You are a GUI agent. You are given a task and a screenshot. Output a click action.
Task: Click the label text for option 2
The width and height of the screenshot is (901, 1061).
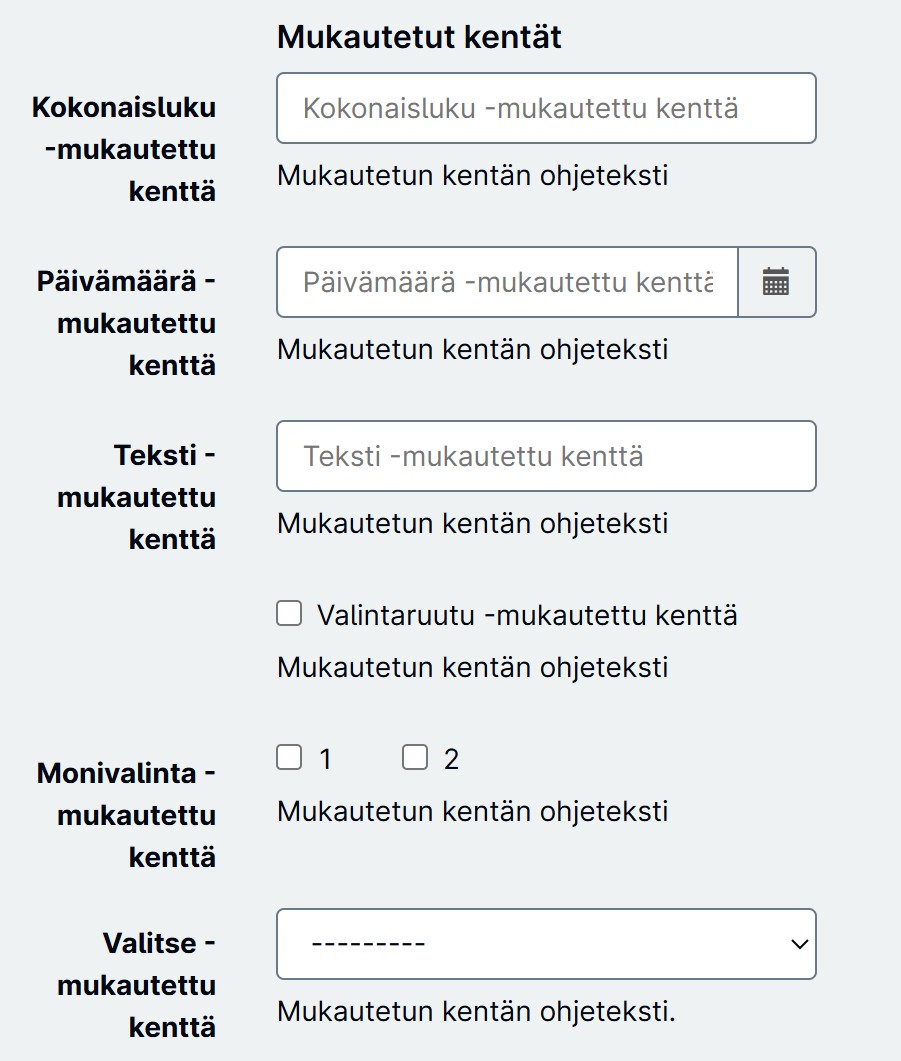tap(451, 759)
